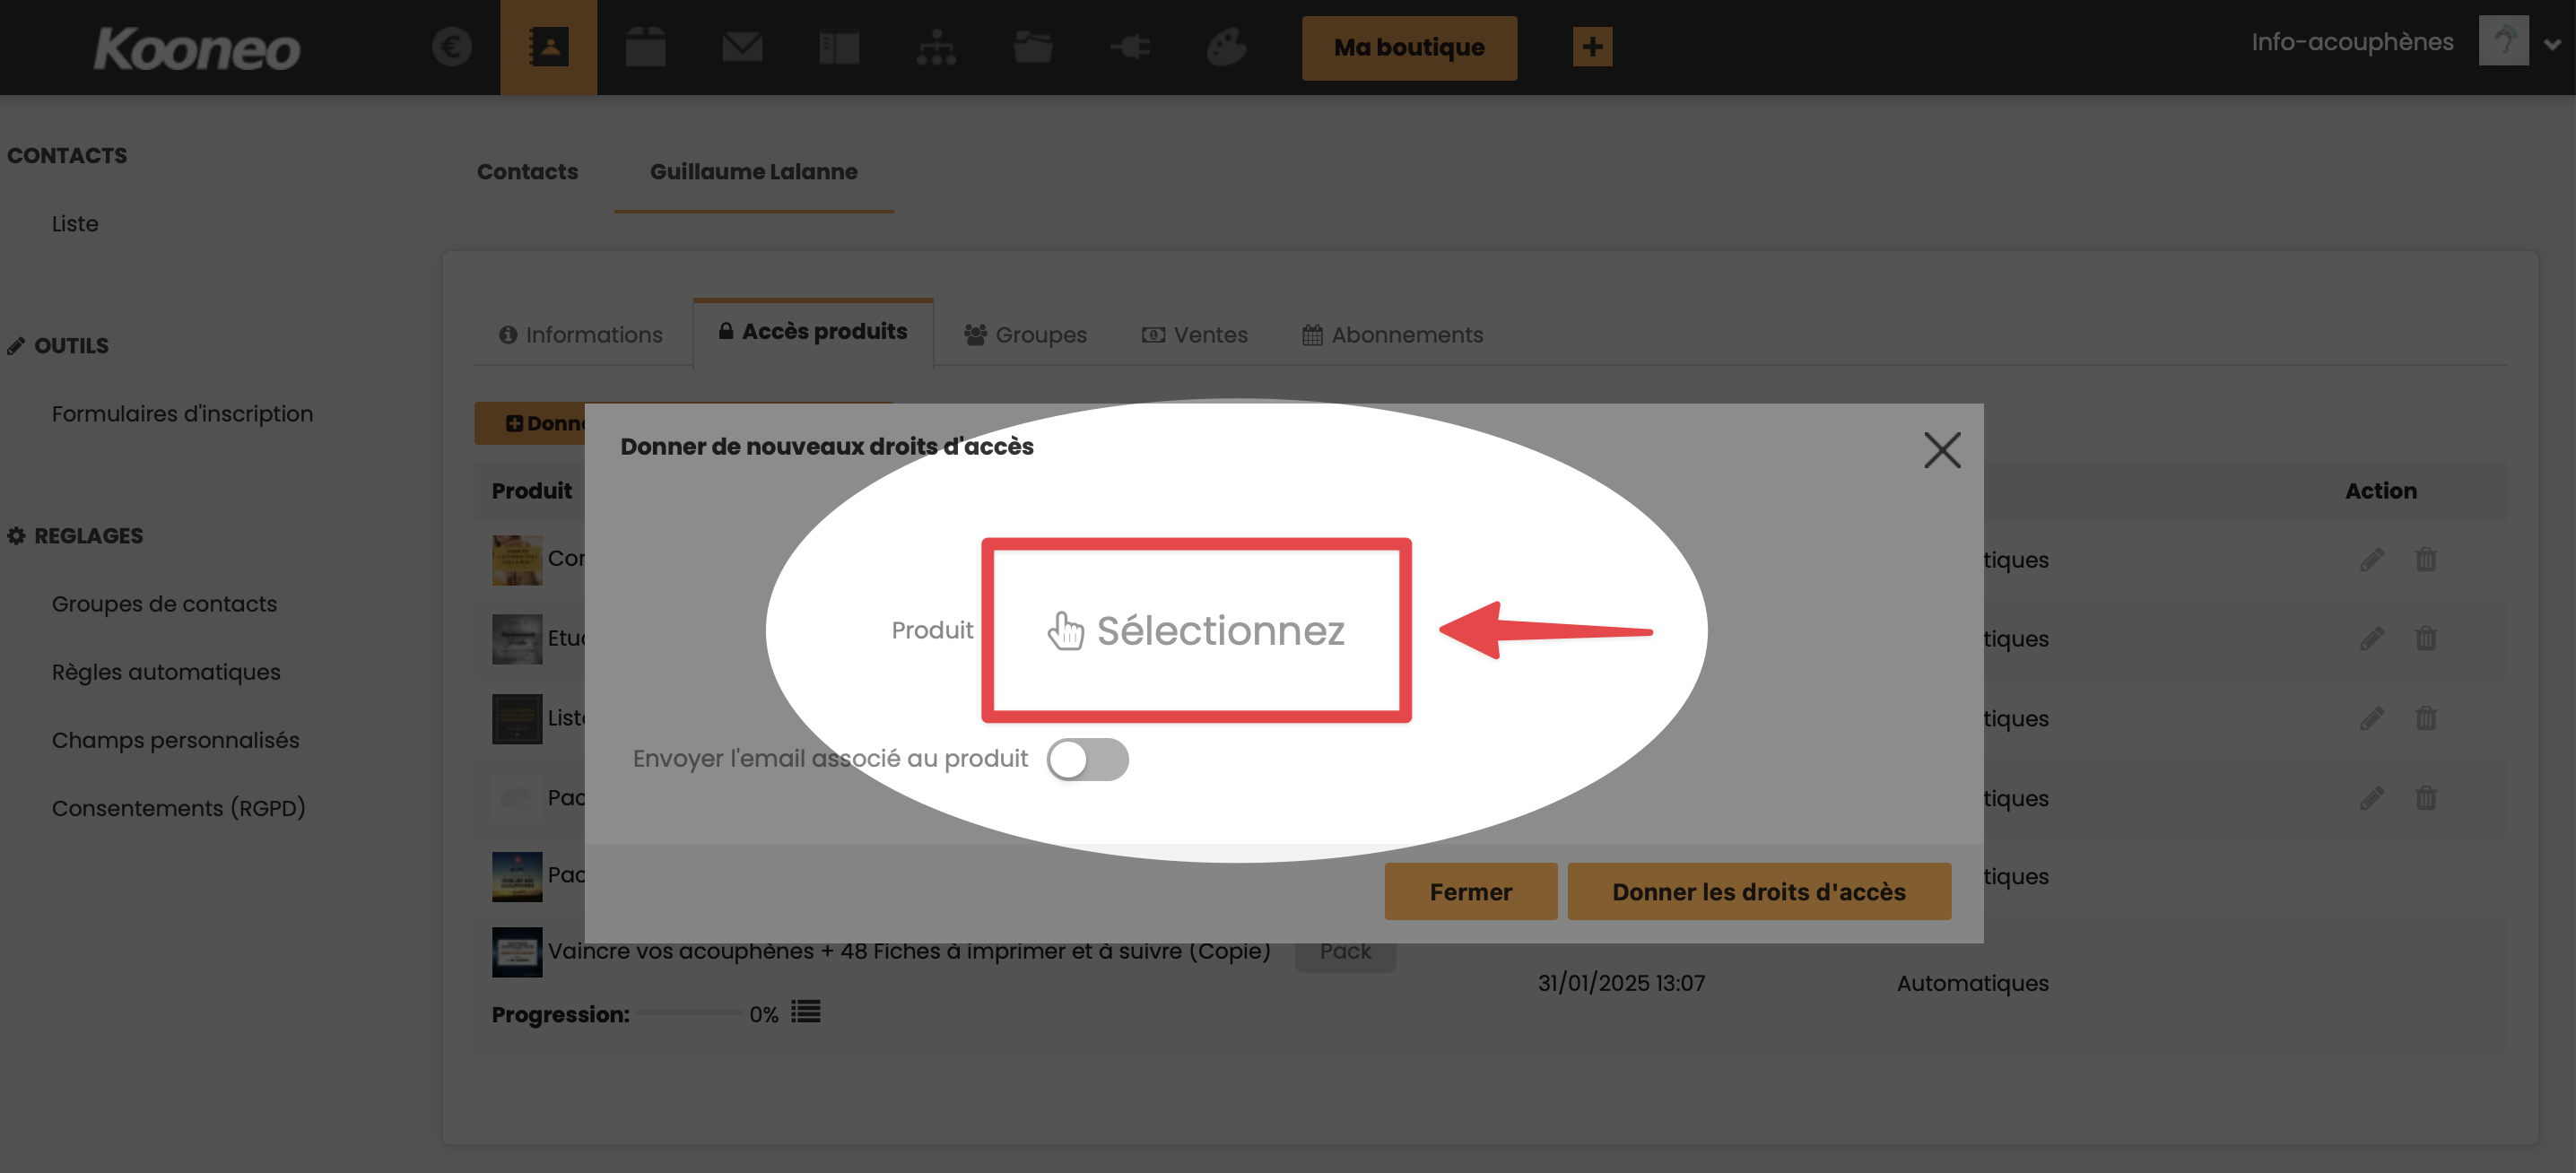Open the Sélectionnez product dropdown
Image resolution: width=2576 pixels, height=1173 pixels.
coord(1196,630)
